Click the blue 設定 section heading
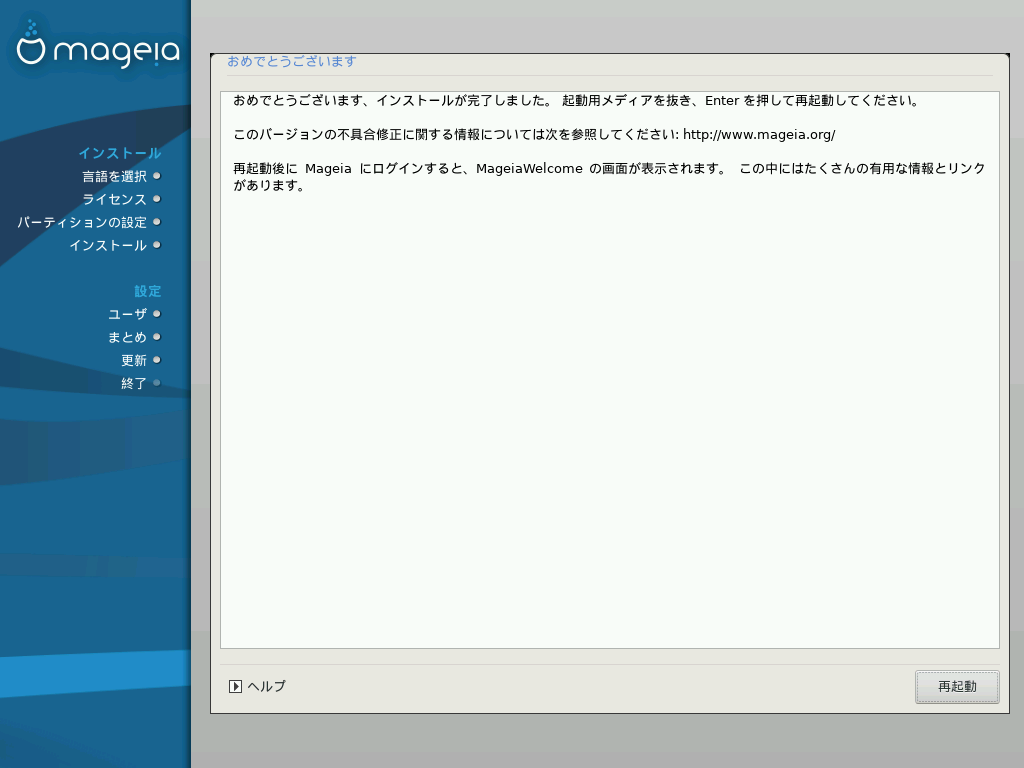Screen dimensions: 1024x768 [148, 291]
